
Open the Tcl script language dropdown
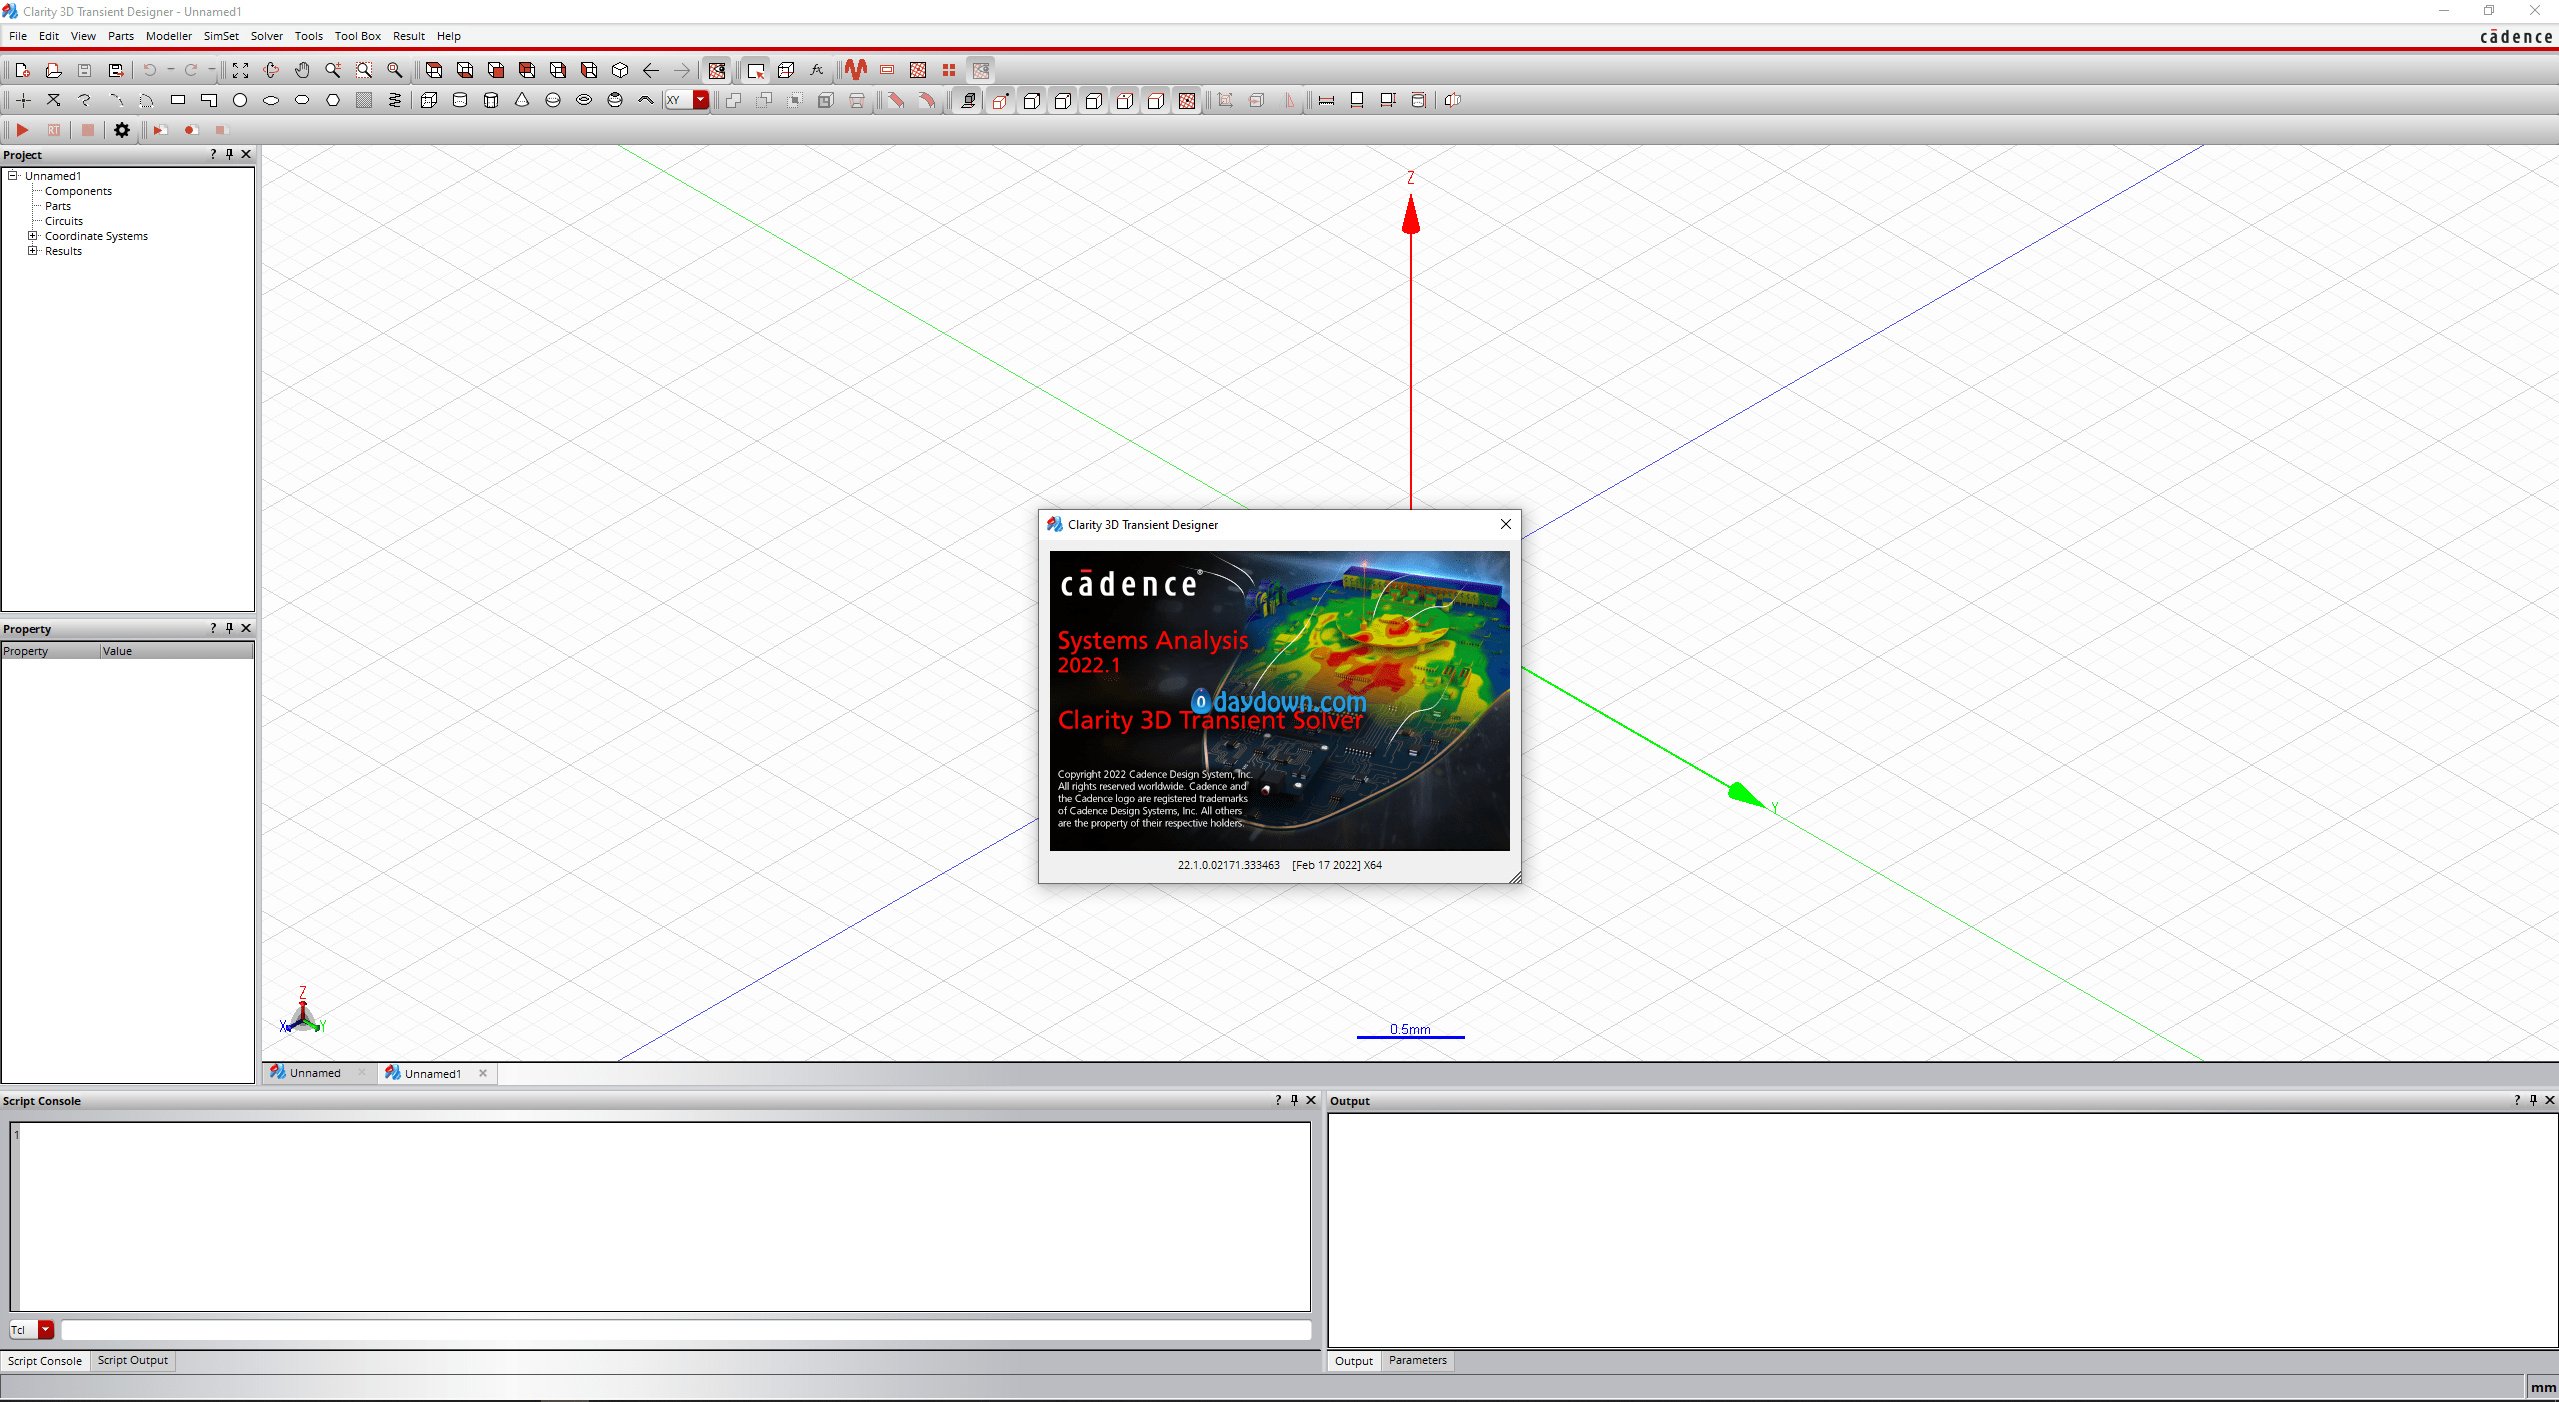pyautogui.click(x=46, y=1330)
